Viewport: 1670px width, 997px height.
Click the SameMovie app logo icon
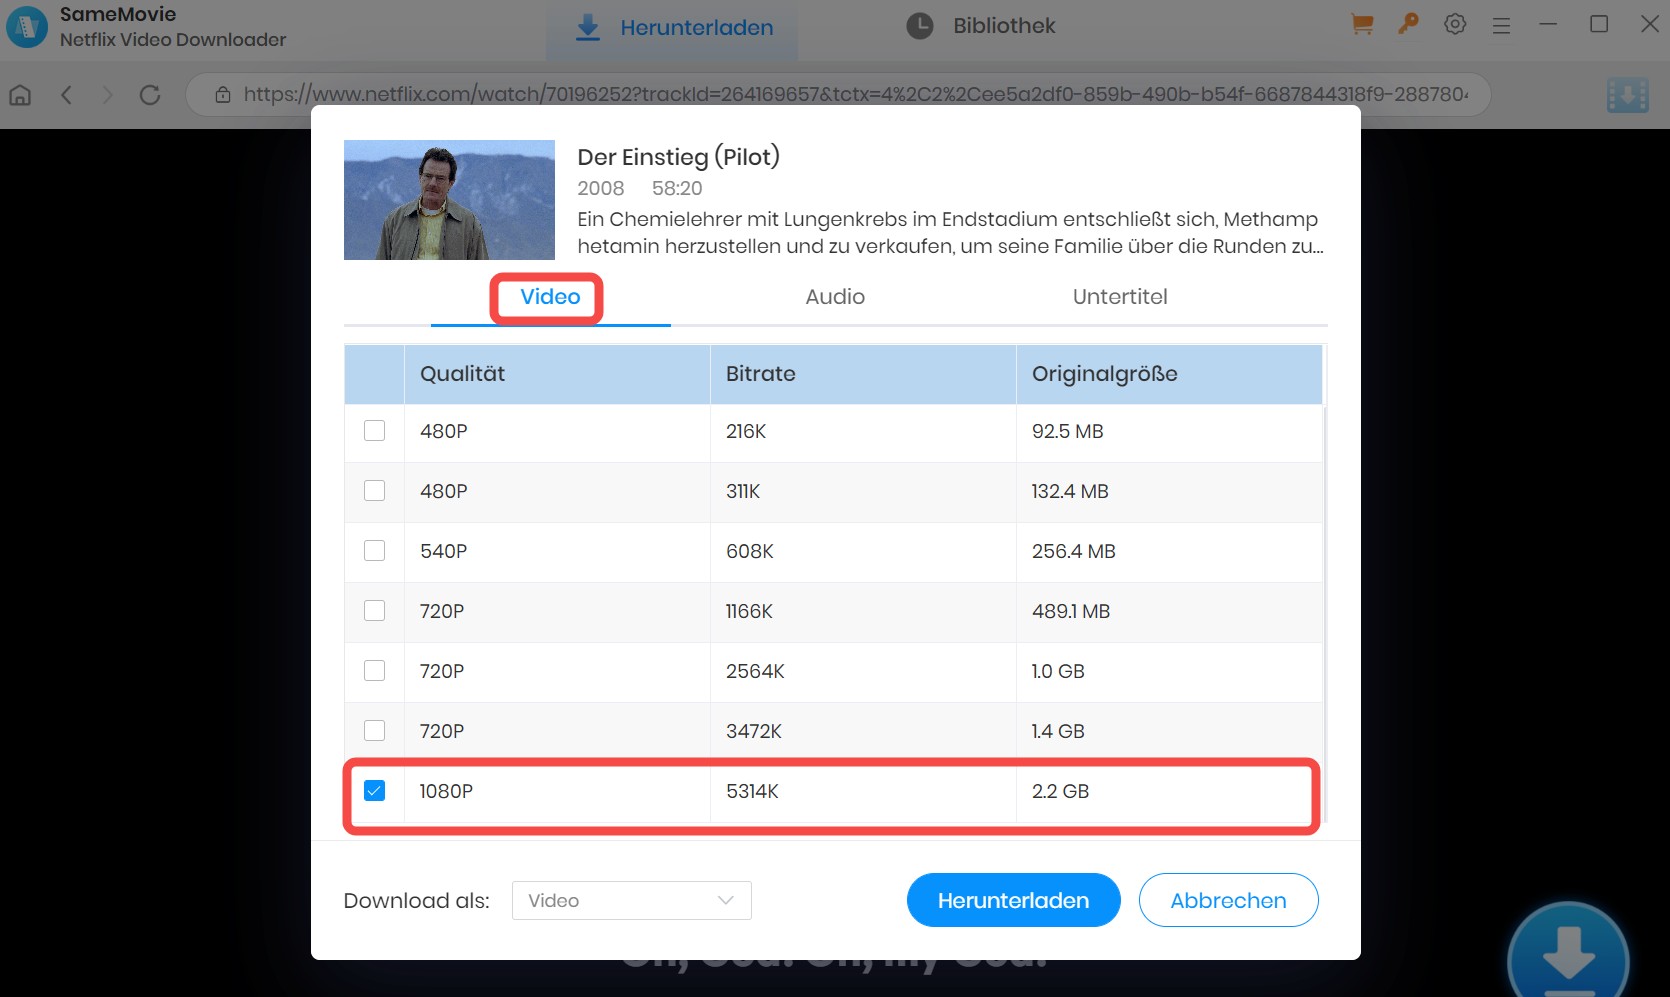coord(26,27)
